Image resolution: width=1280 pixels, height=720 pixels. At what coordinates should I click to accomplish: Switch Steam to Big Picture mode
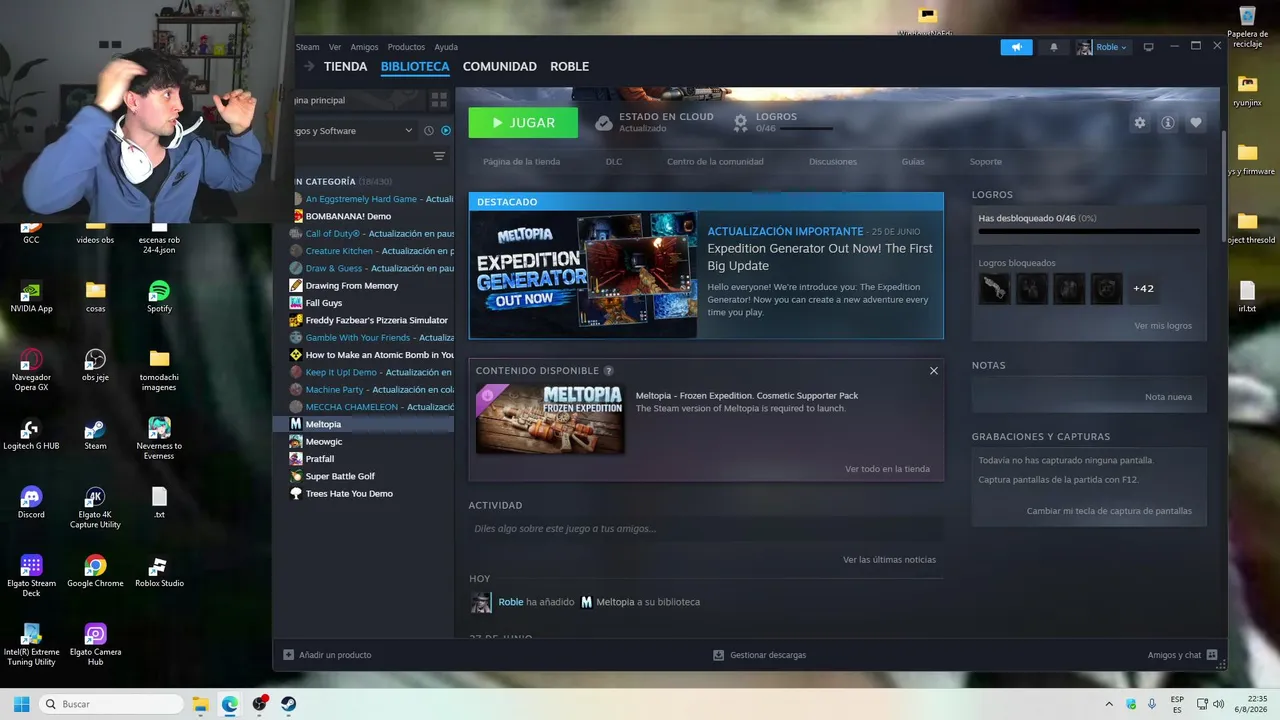click(x=1149, y=47)
